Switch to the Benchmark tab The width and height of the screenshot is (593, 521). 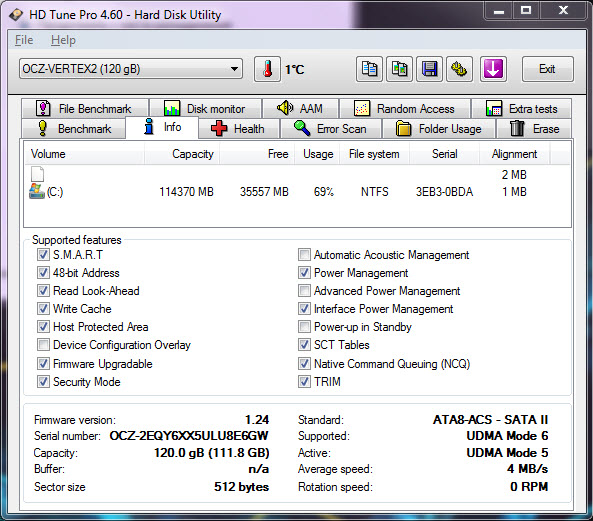pyautogui.click(x=74, y=129)
